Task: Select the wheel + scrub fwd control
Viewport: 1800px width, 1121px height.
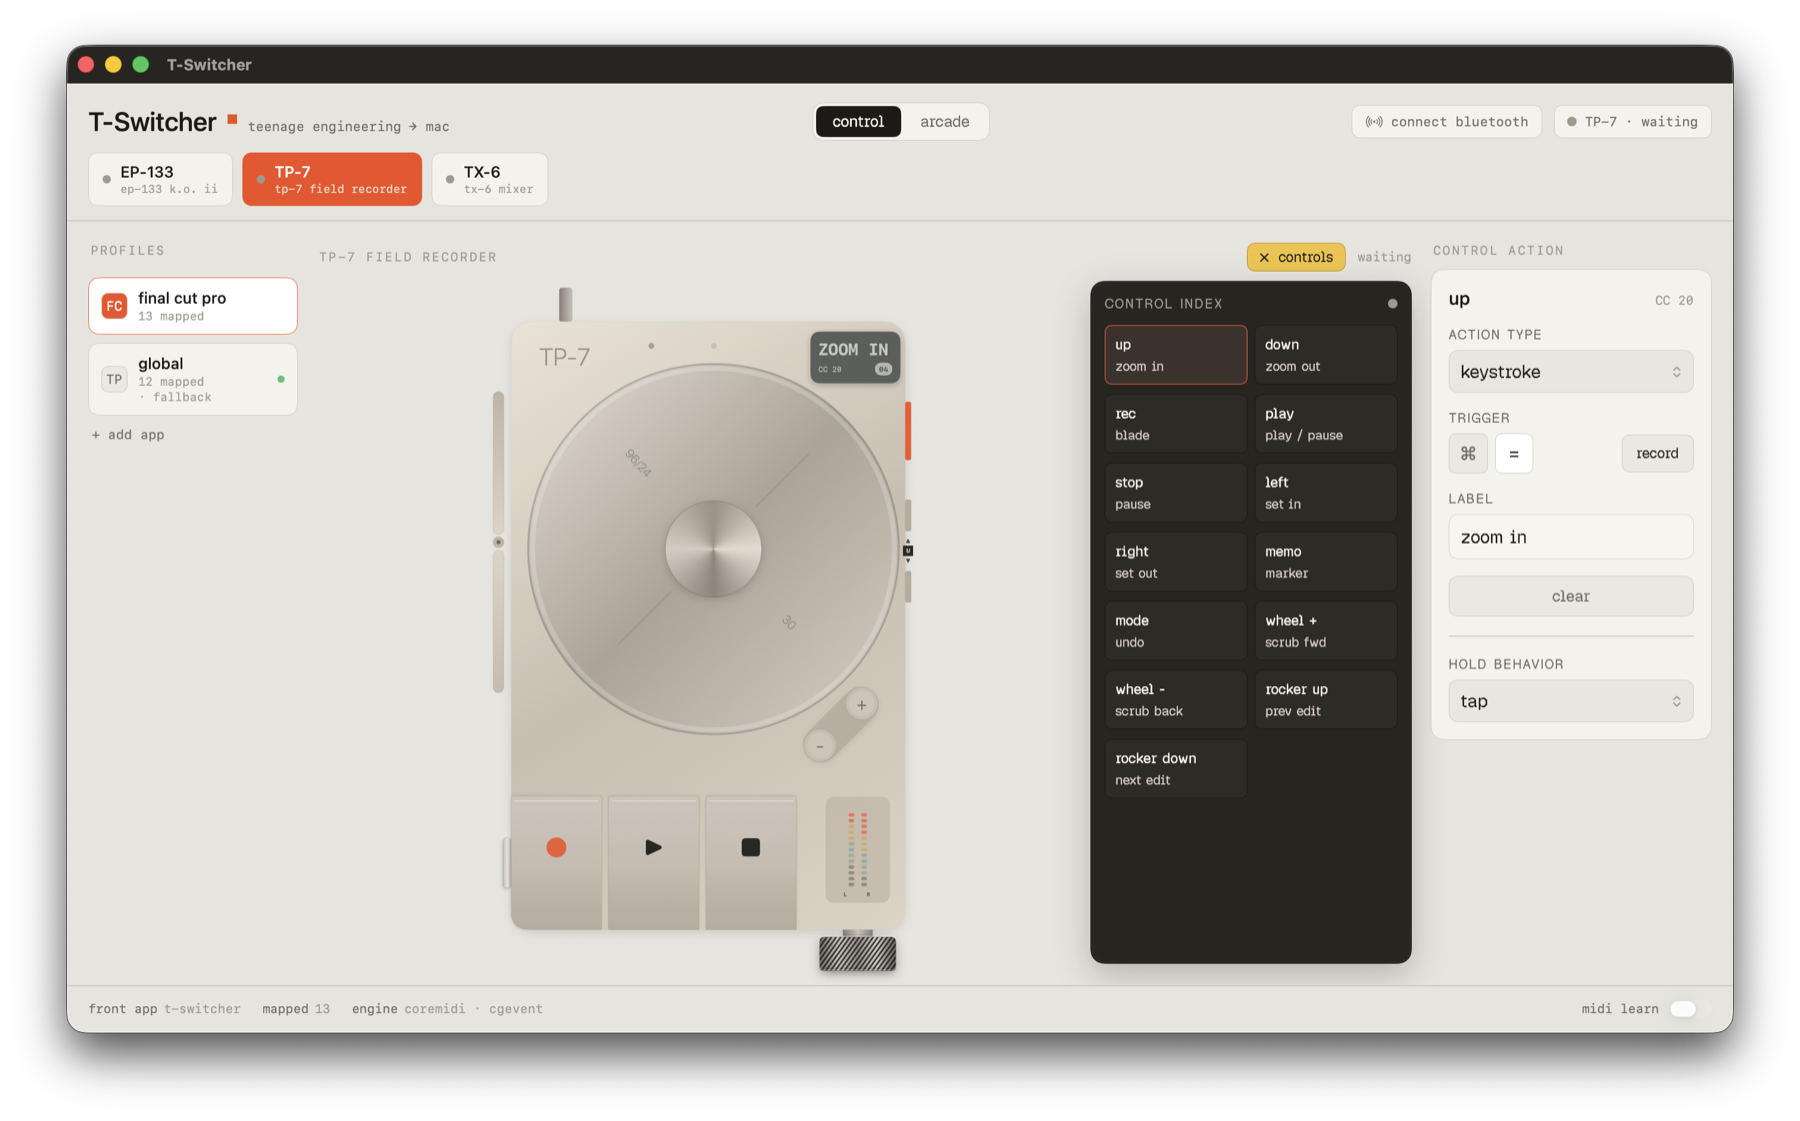Action: tap(1325, 631)
